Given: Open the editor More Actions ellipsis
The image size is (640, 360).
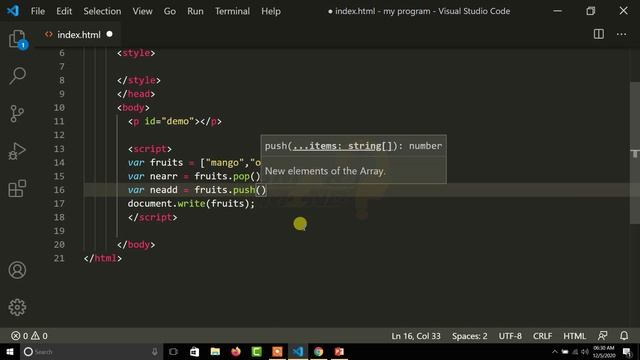Looking at the screenshot, I should pos(621,34).
